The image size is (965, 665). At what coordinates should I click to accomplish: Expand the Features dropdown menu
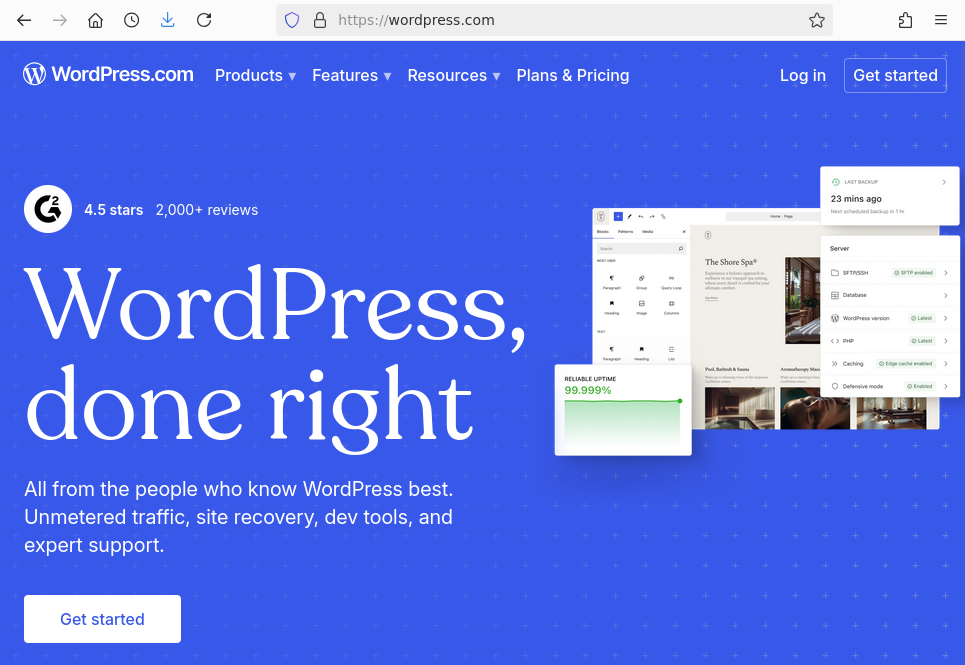click(351, 75)
